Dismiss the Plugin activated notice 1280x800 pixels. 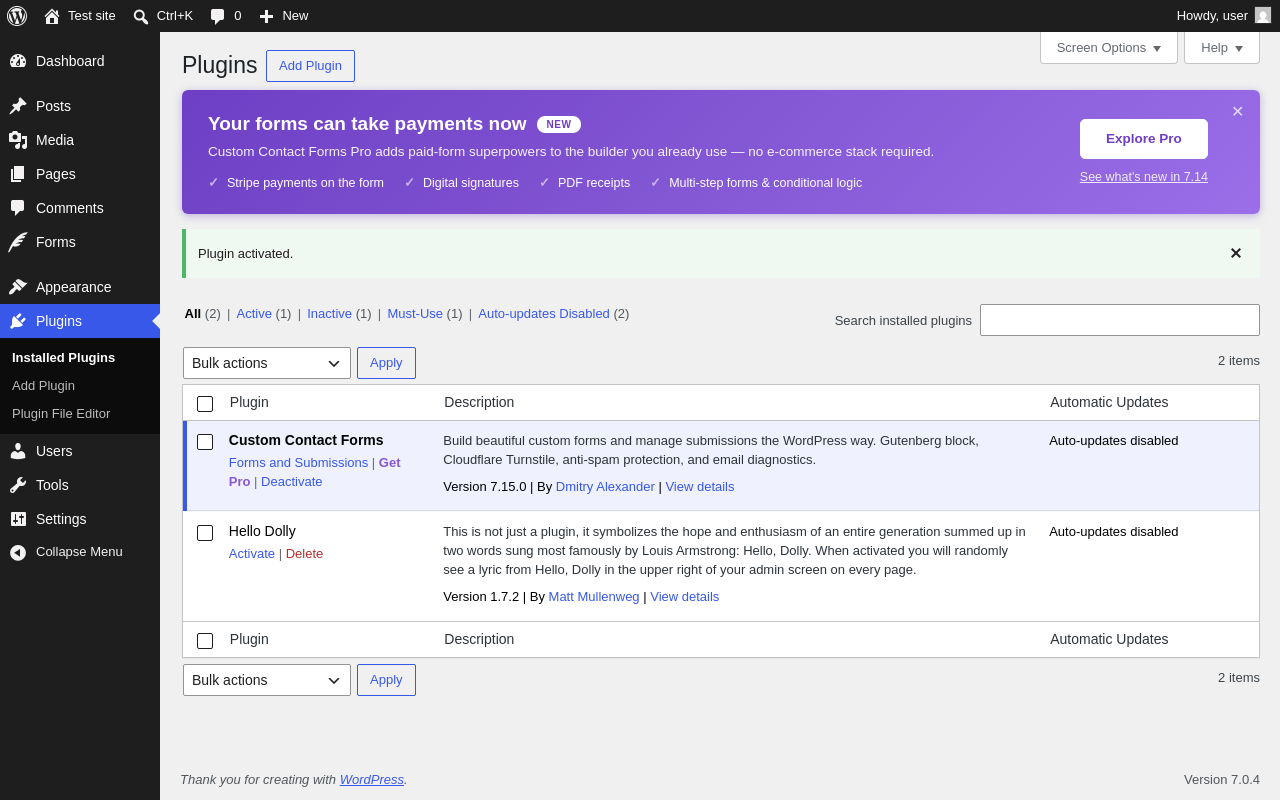pos(1236,253)
